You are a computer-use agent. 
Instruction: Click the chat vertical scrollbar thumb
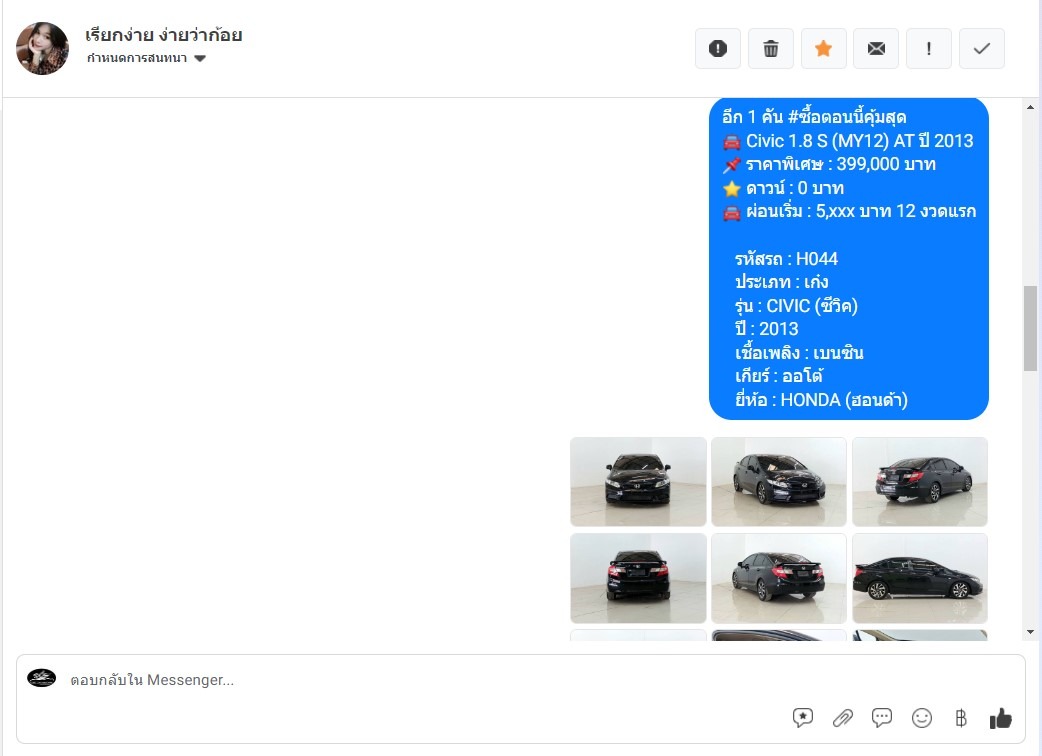(x=1030, y=328)
